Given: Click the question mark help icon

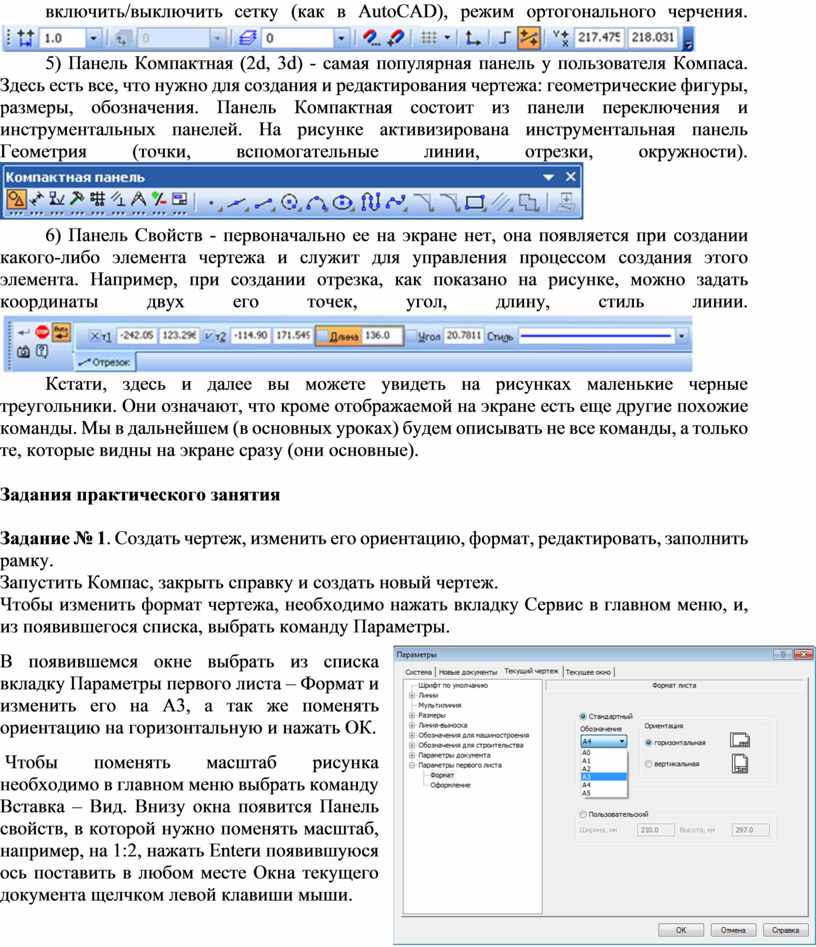Looking at the screenshot, I should pos(42,351).
